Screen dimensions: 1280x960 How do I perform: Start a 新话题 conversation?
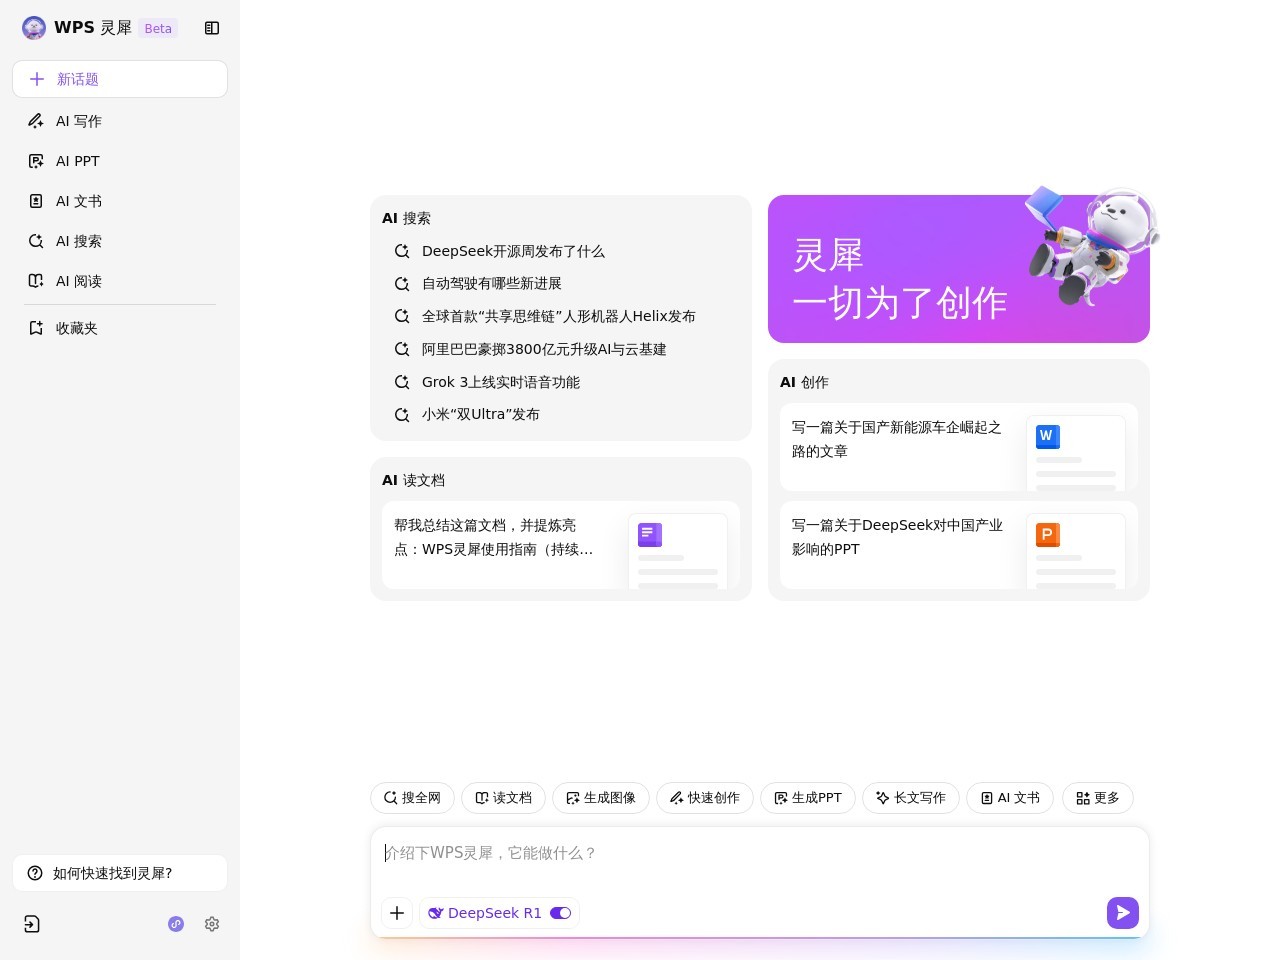(x=120, y=79)
